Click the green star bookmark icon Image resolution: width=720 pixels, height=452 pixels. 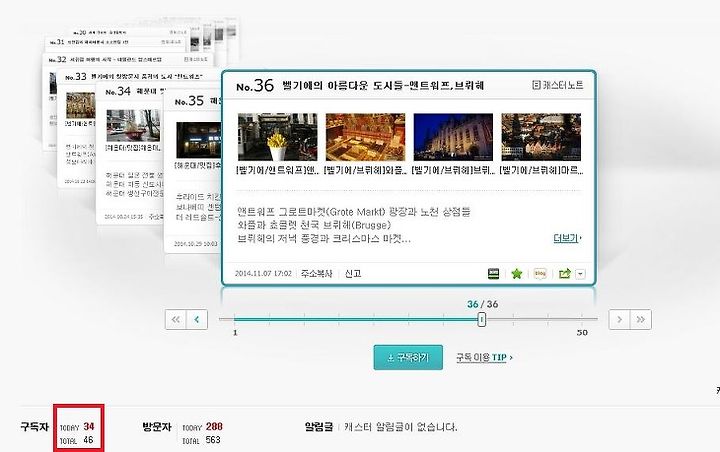[x=517, y=274]
